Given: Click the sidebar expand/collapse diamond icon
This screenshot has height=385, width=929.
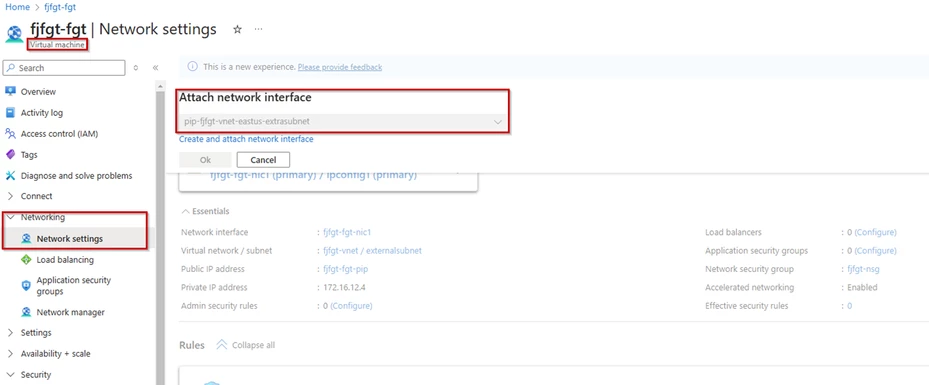Looking at the screenshot, I should [136, 68].
